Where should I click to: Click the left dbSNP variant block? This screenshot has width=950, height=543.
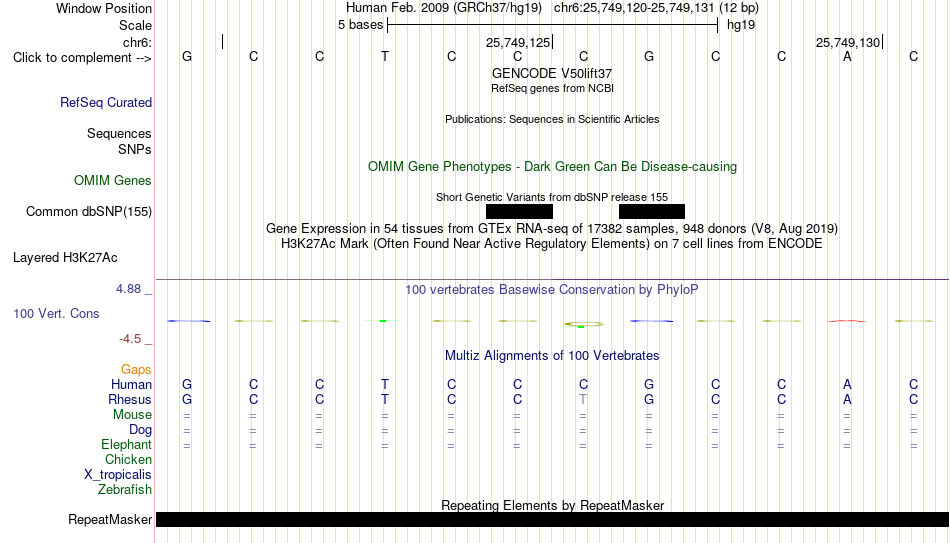point(519,212)
